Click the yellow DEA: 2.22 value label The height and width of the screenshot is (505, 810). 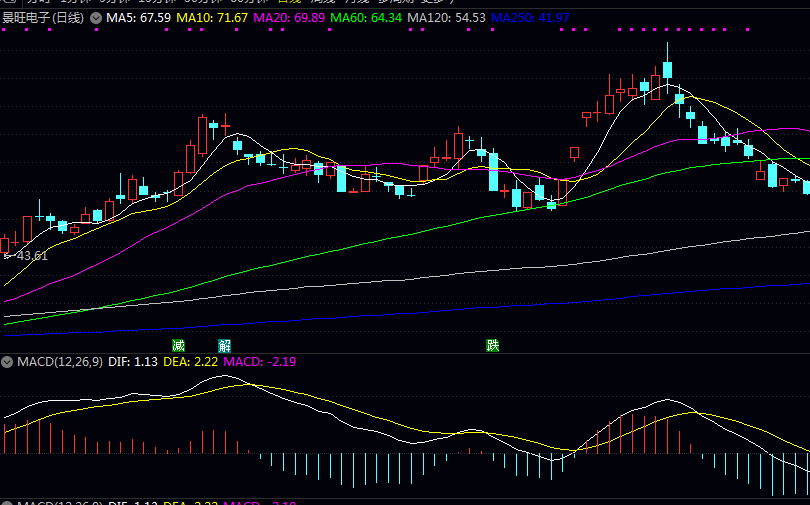(x=189, y=361)
